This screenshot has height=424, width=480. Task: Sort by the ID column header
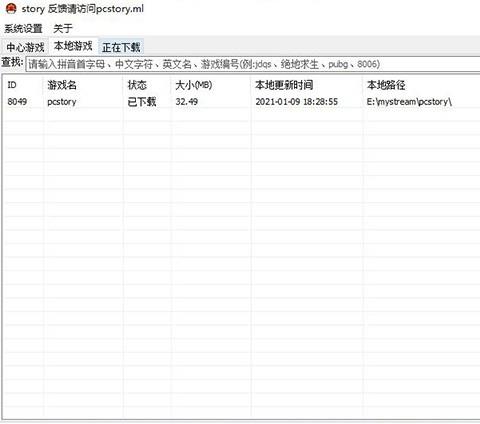pyautogui.click(x=12, y=85)
